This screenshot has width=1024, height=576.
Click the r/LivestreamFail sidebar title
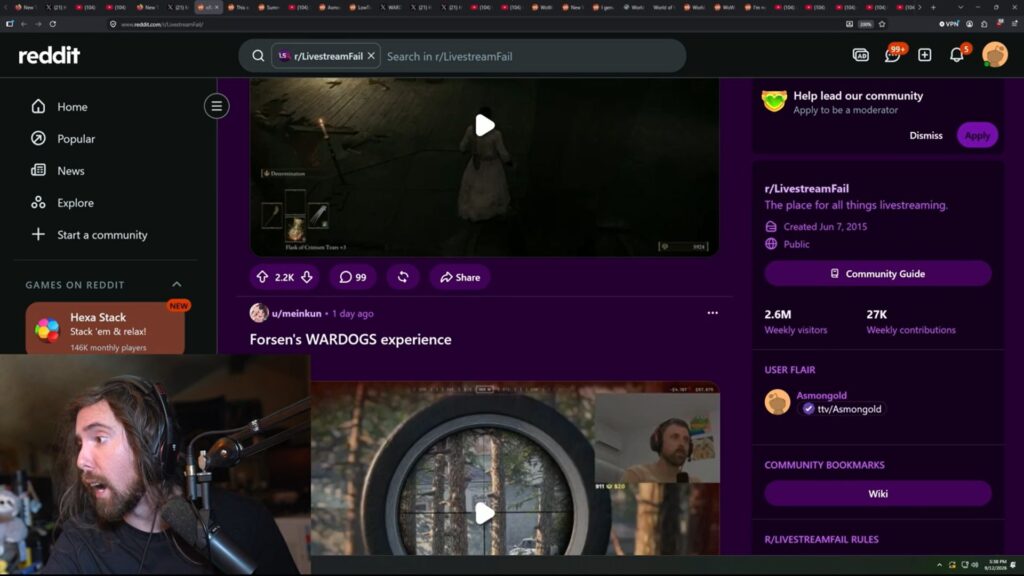click(807, 189)
